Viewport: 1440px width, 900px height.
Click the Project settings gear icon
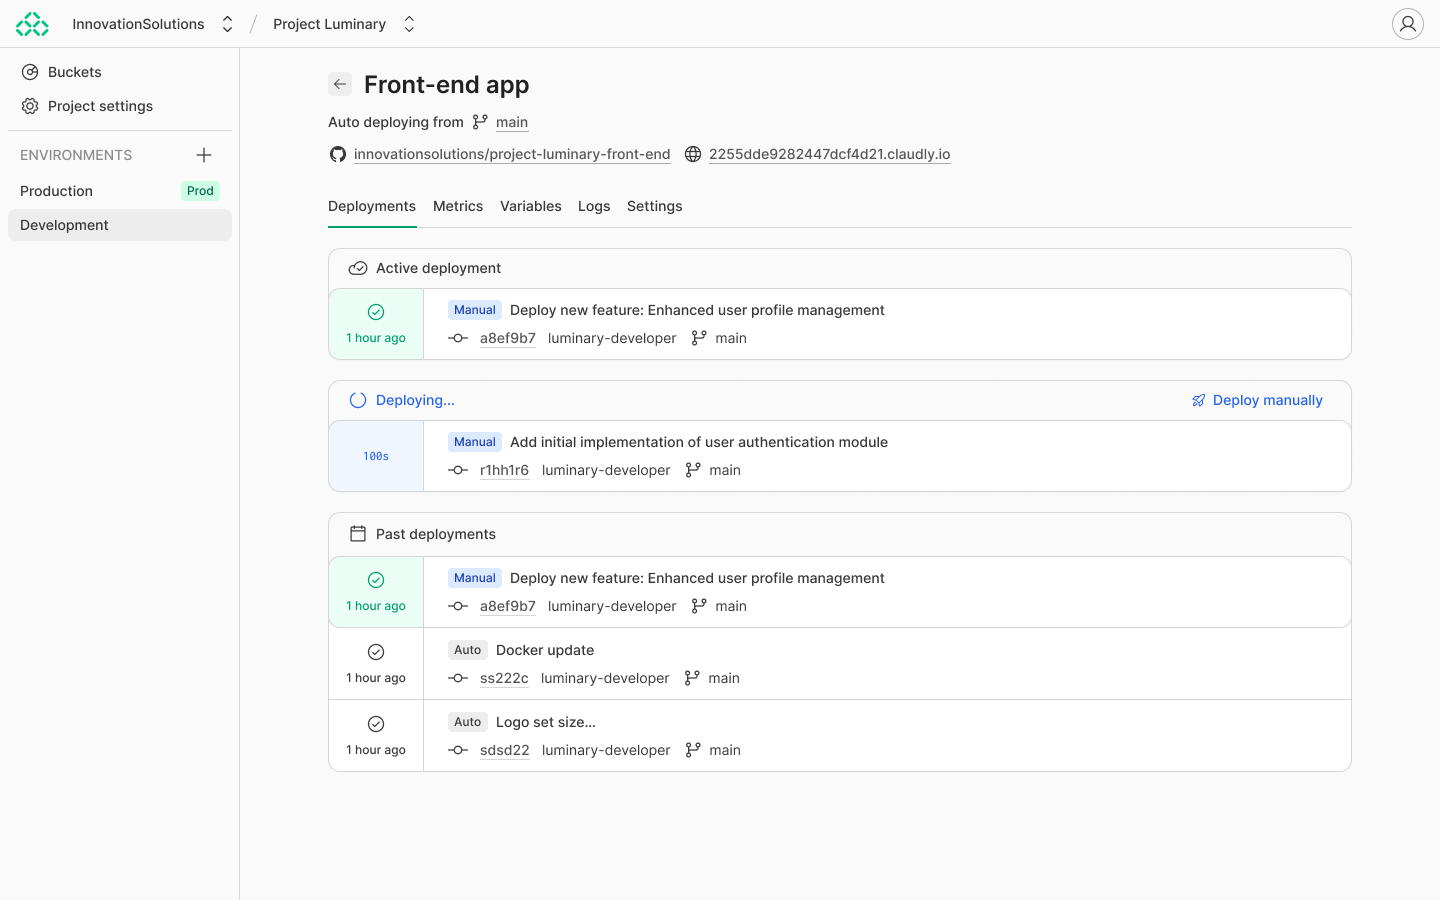(x=30, y=106)
